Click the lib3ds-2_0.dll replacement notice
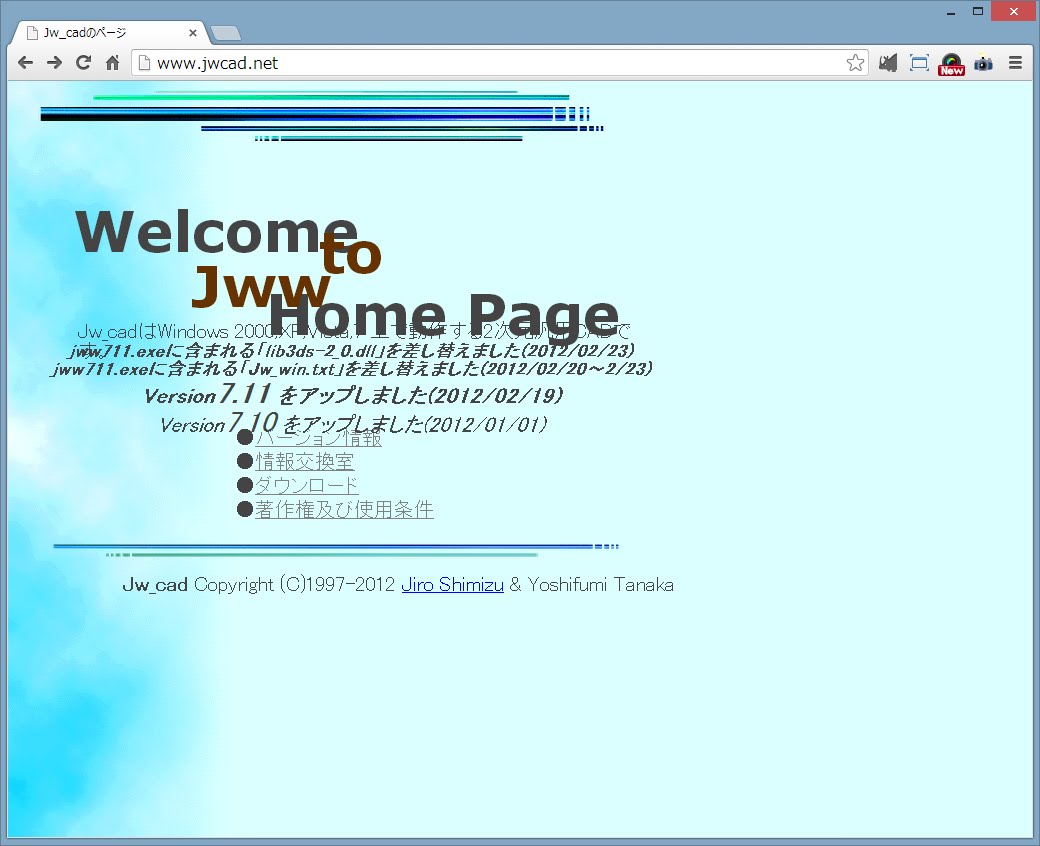Image resolution: width=1040 pixels, height=846 pixels. (352, 350)
